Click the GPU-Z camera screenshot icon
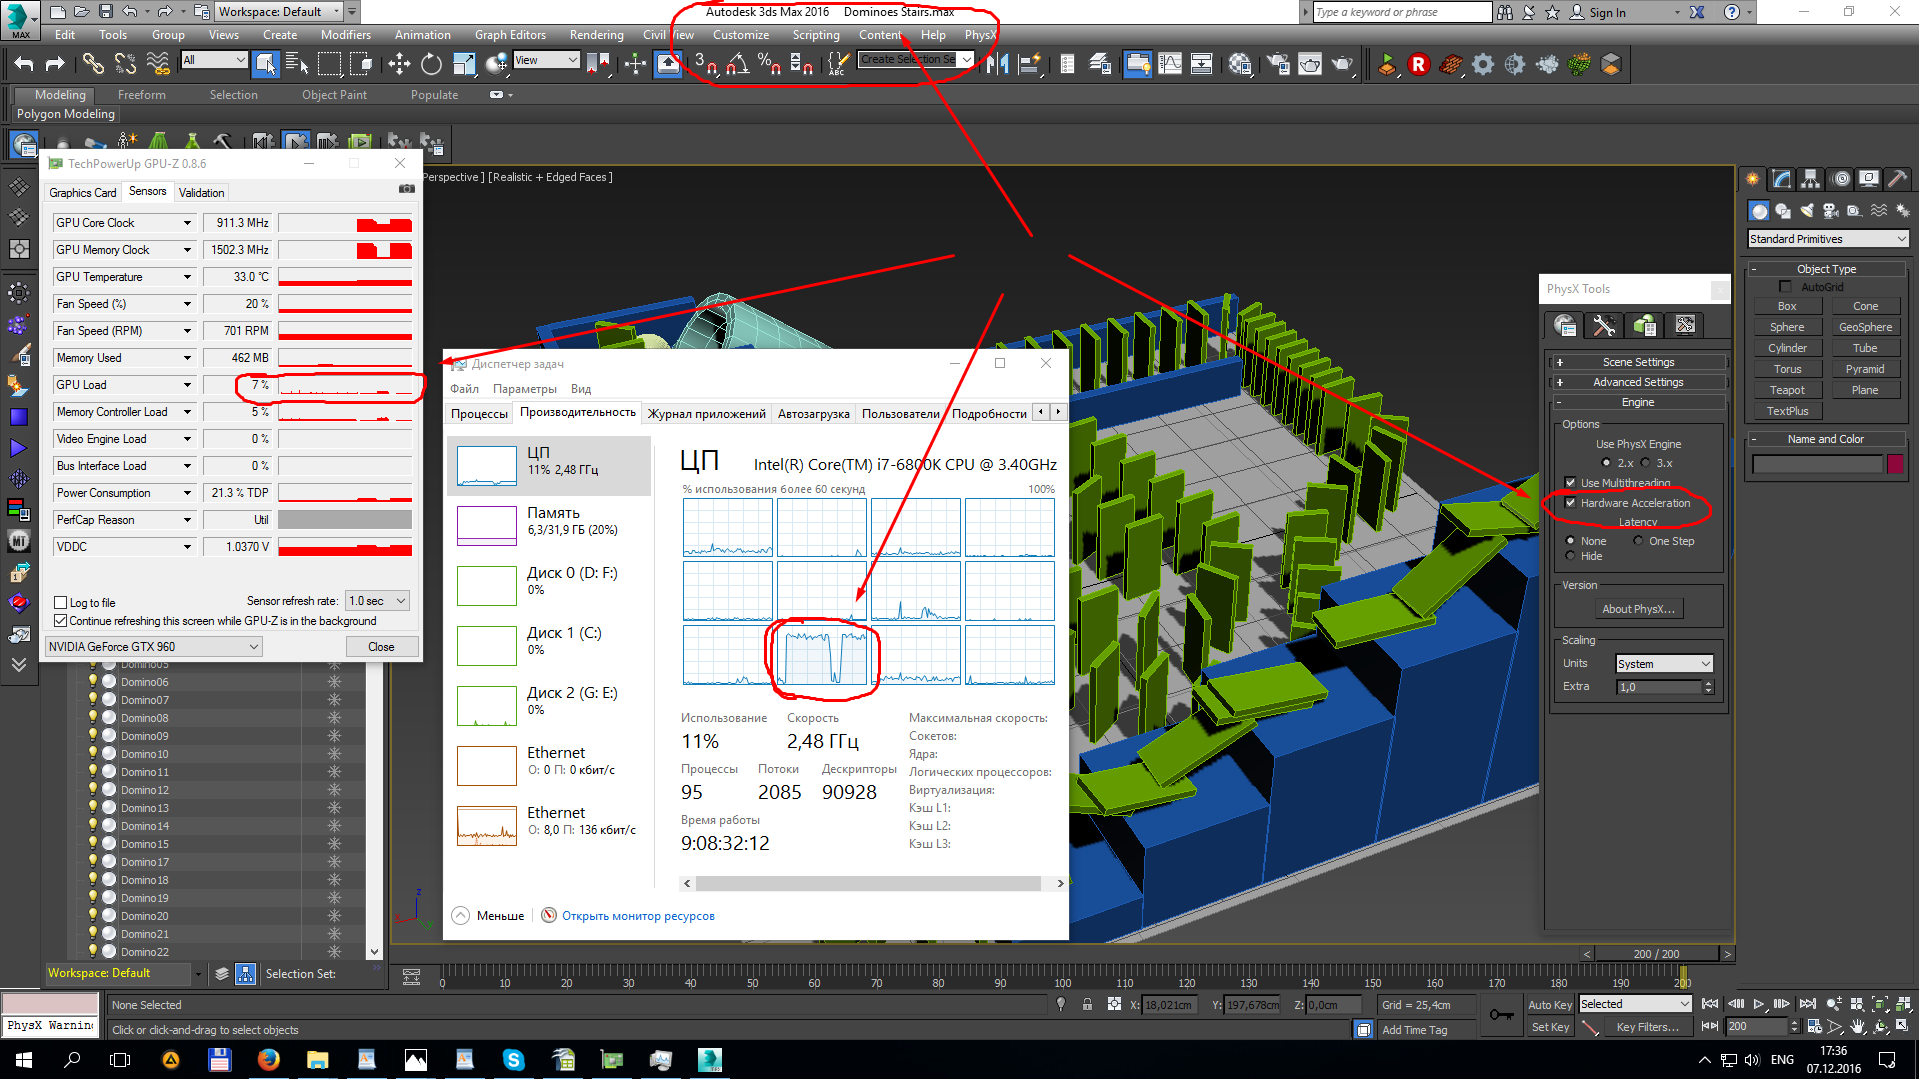1919x1079 pixels. coord(406,188)
